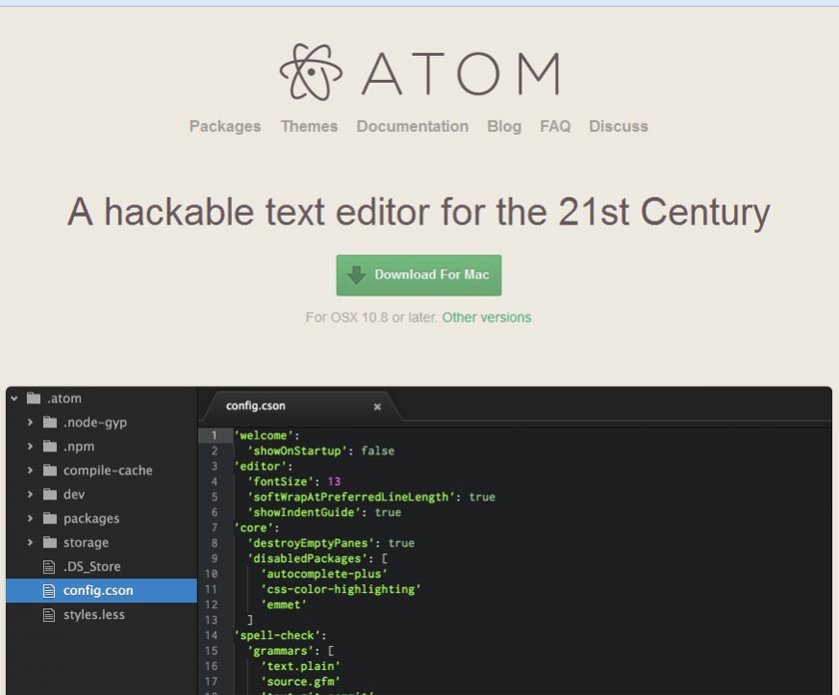Open the Other versions link
Viewport: 839px width, 695px height.
tap(486, 317)
